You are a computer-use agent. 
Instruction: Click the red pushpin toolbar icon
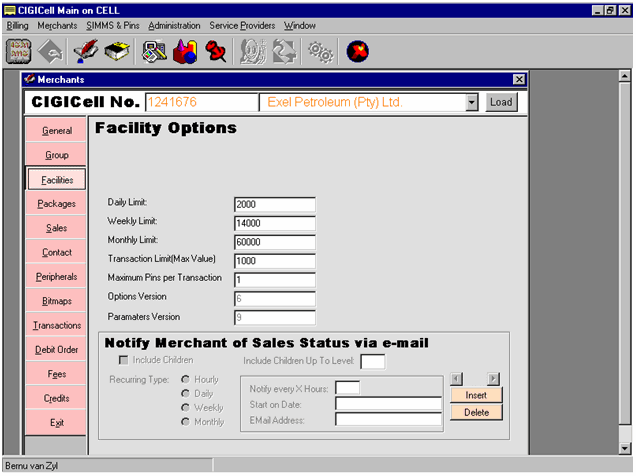click(x=216, y=51)
